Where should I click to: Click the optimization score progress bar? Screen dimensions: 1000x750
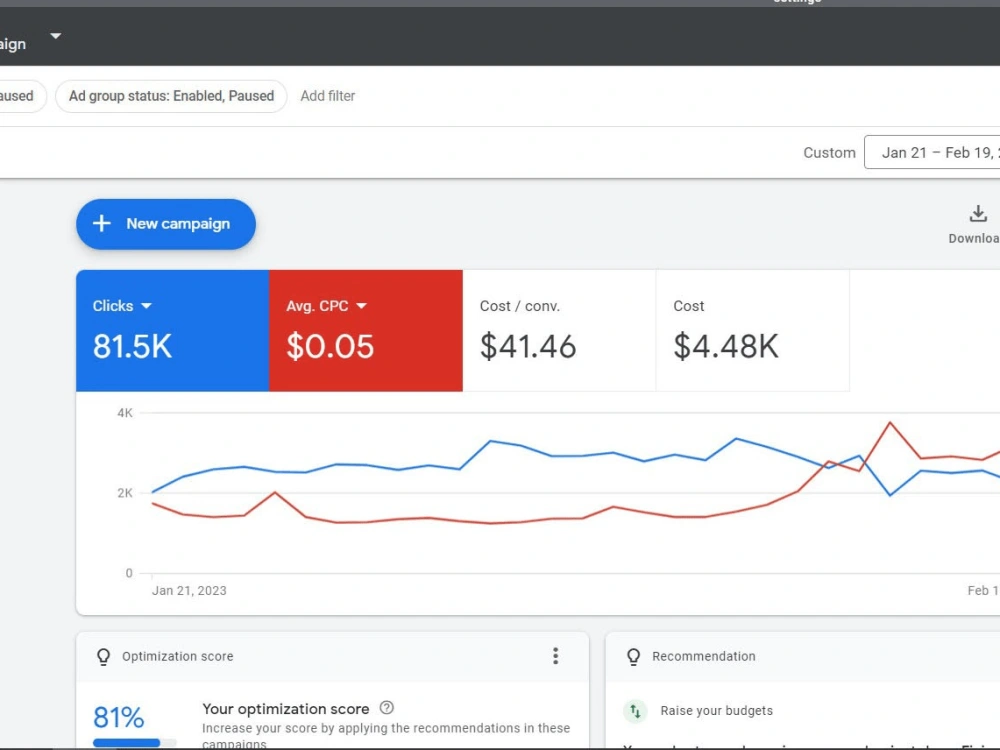[x=135, y=743]
